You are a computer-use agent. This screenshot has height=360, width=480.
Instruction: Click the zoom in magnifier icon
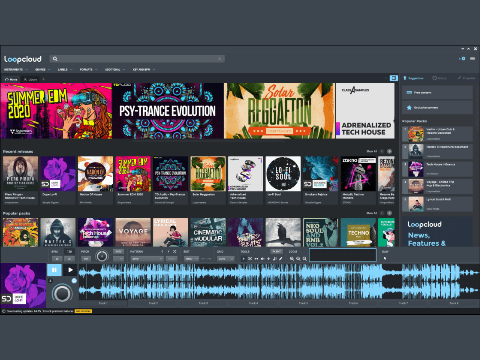[x=292, y=259]
